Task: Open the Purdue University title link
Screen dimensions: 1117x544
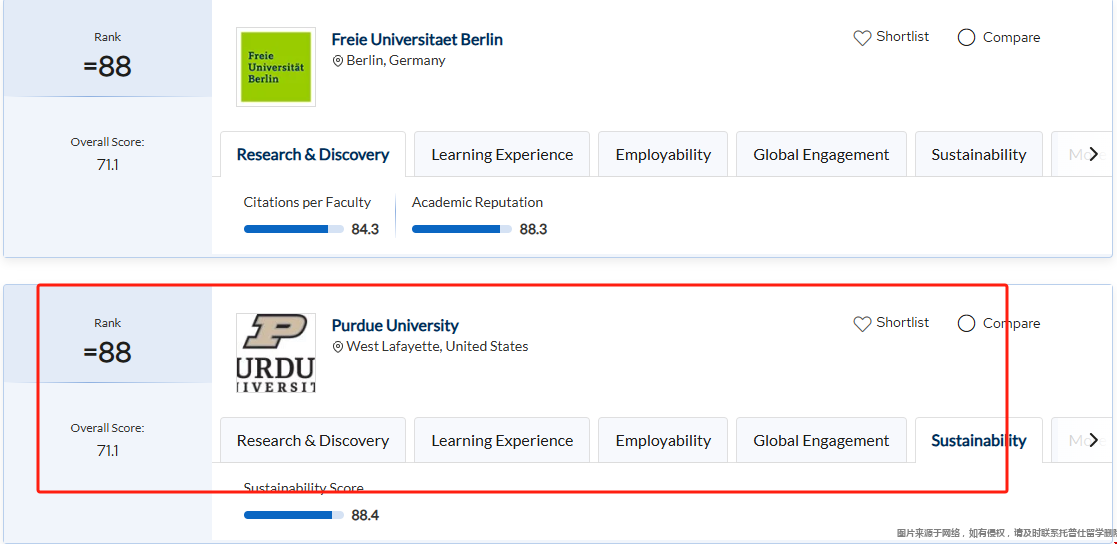Action: (x=395, y=326)
